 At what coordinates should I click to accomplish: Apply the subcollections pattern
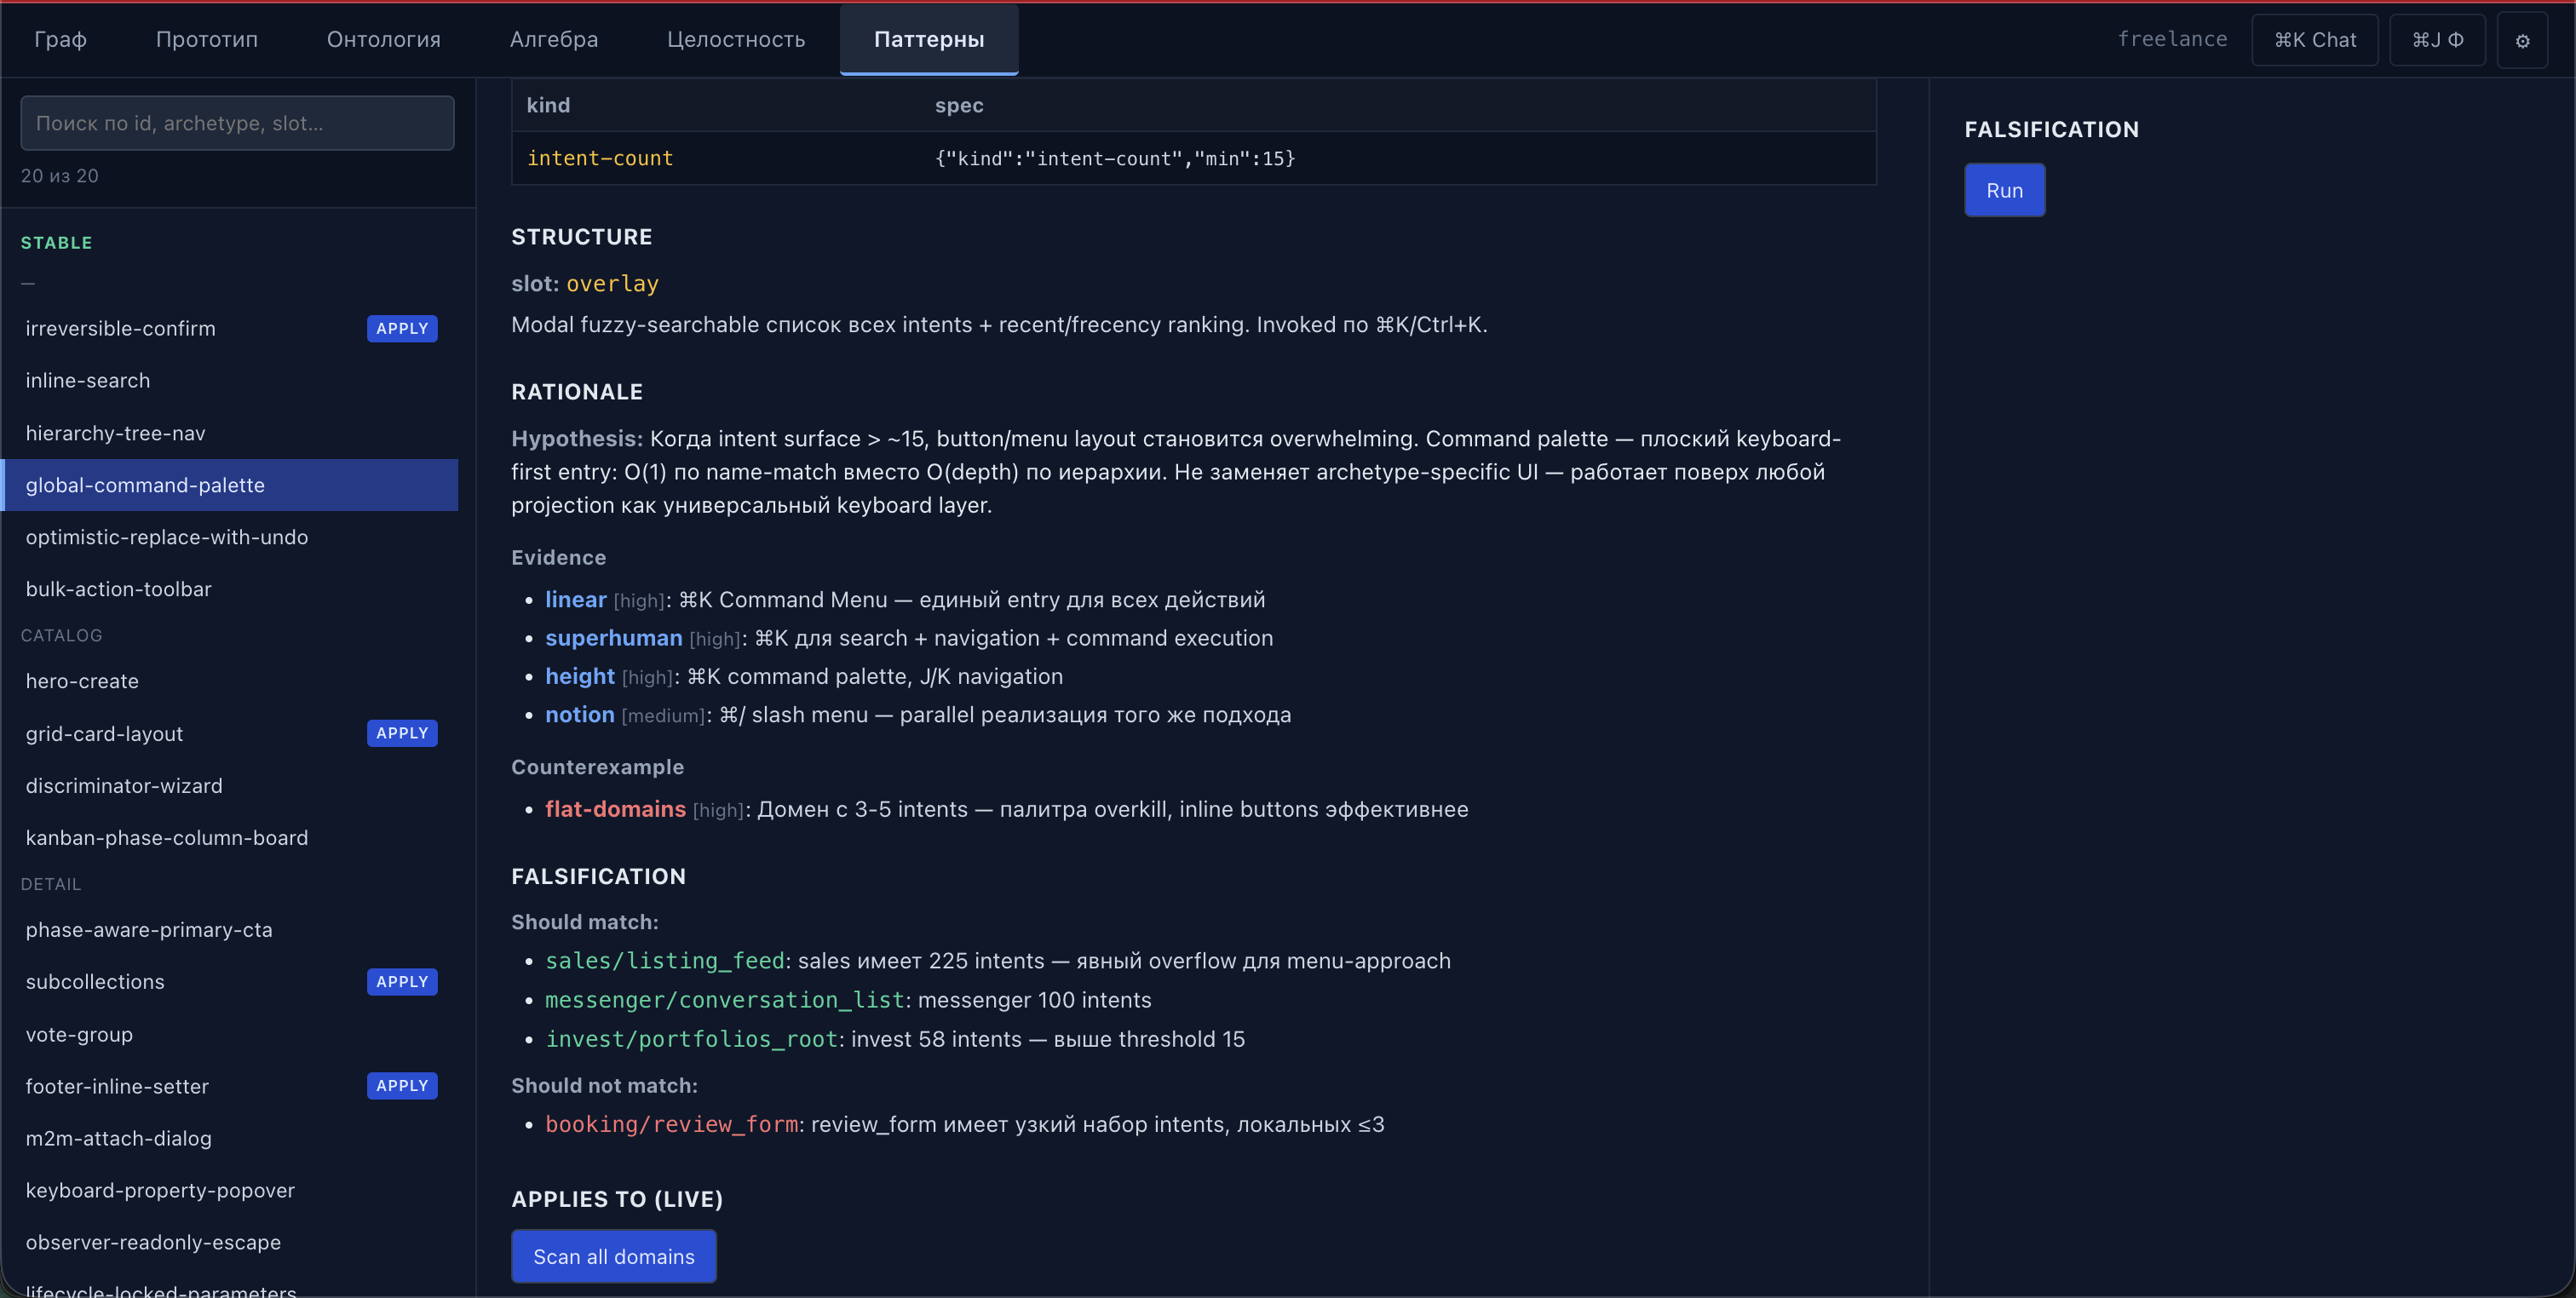click(401, 982)
